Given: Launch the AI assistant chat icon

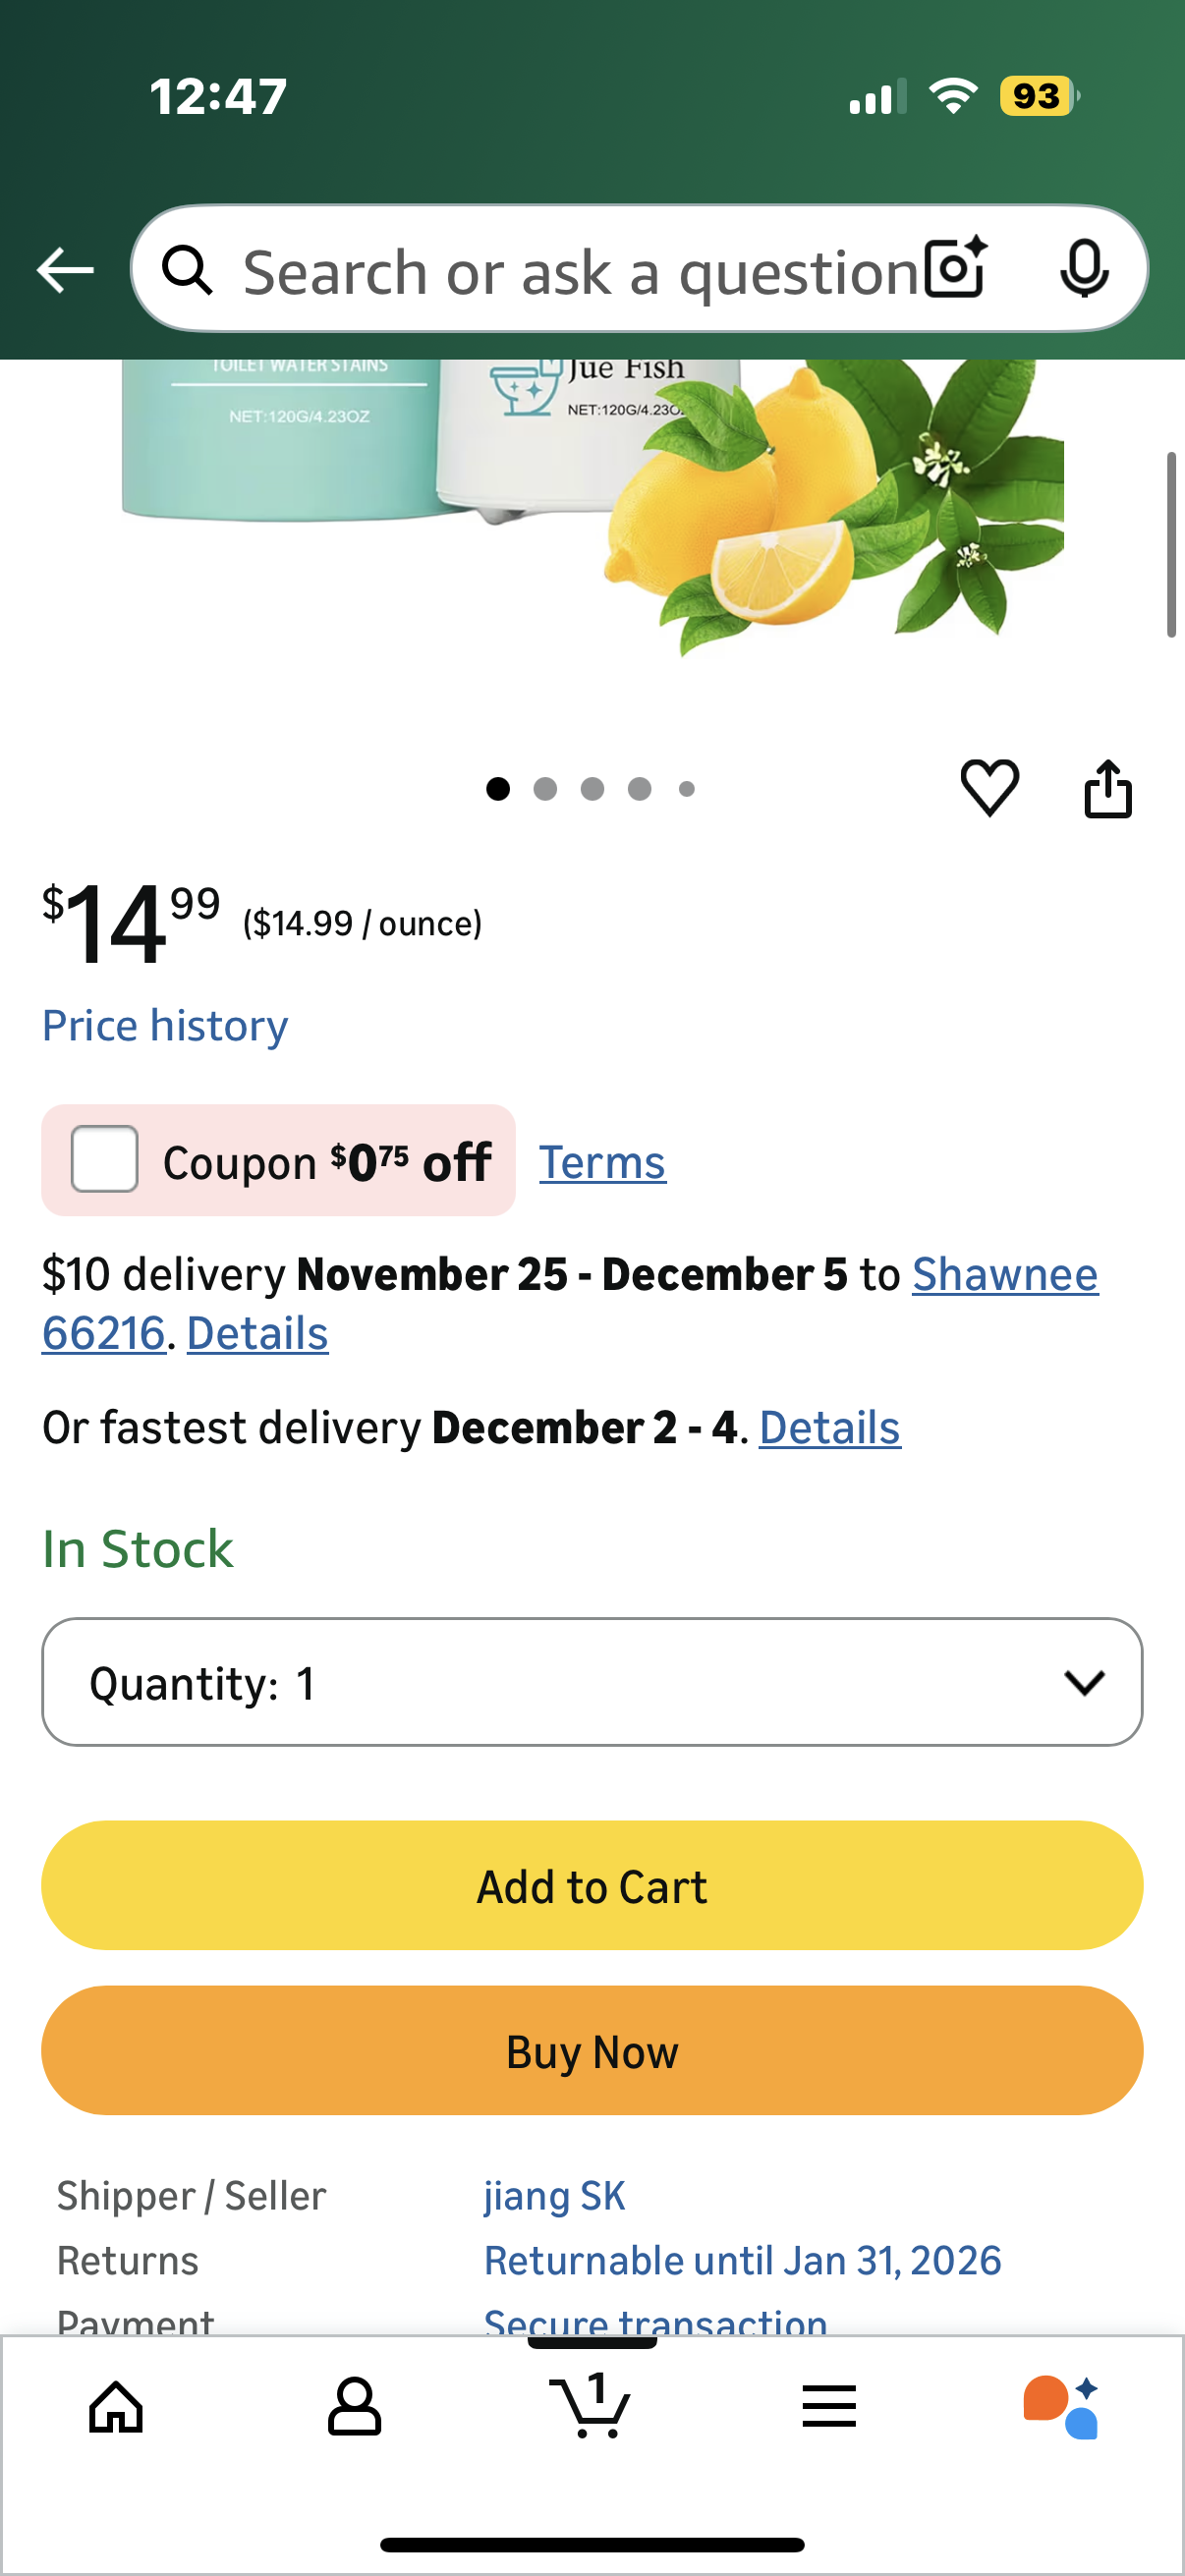Looking at the screenshot, I should (1061, 2406).
